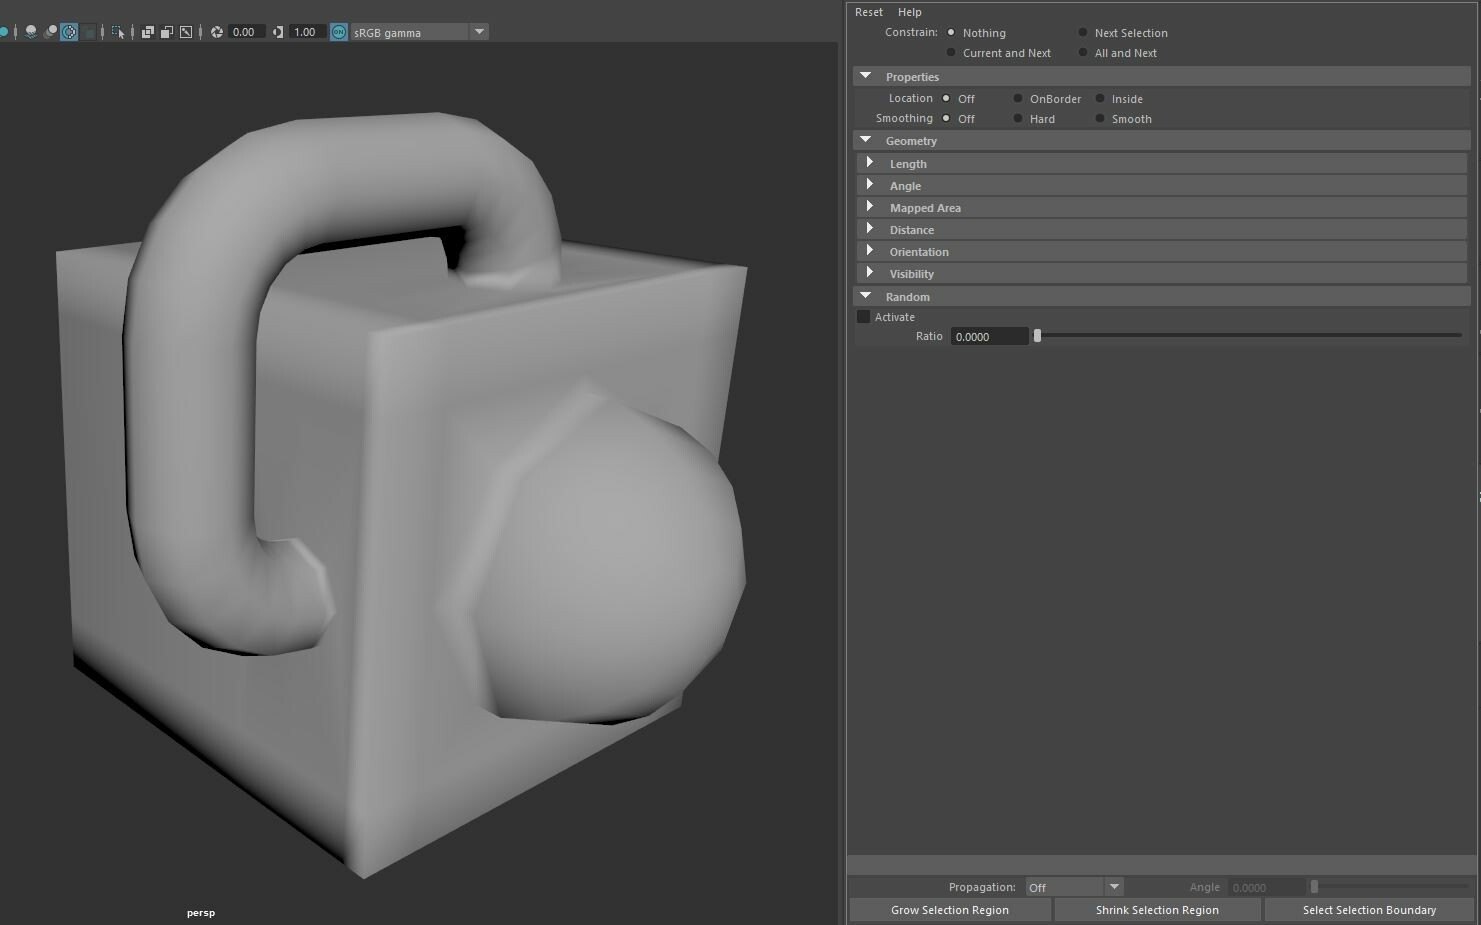The width and height of the screenshot is (1481, 925).
Task: Click the screen-space ambient occlusion icon
Action: coord(69,31)
